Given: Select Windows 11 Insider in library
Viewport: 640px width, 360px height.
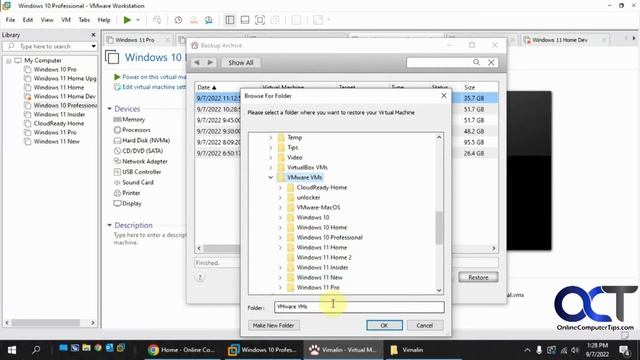Looking at the screenshot, I should tap(59, 114).
